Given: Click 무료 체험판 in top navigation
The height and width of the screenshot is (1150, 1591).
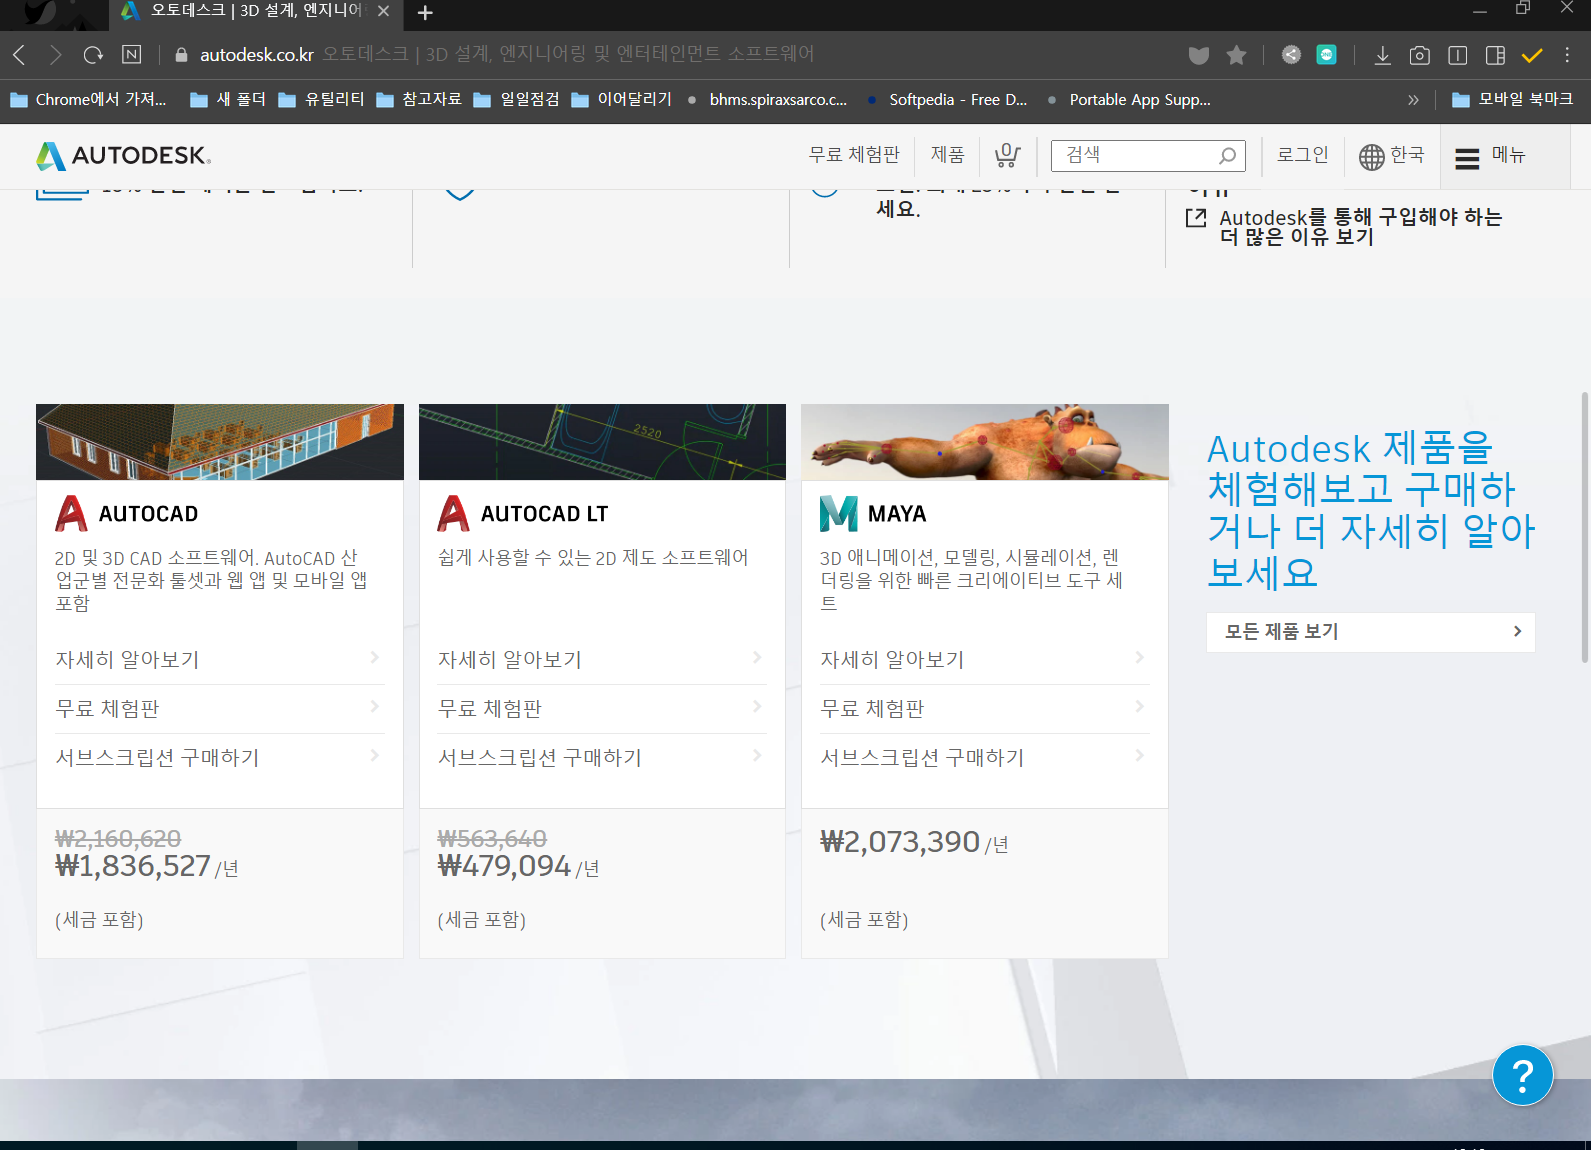Looking at the screenshot, I should coord(854,155).
